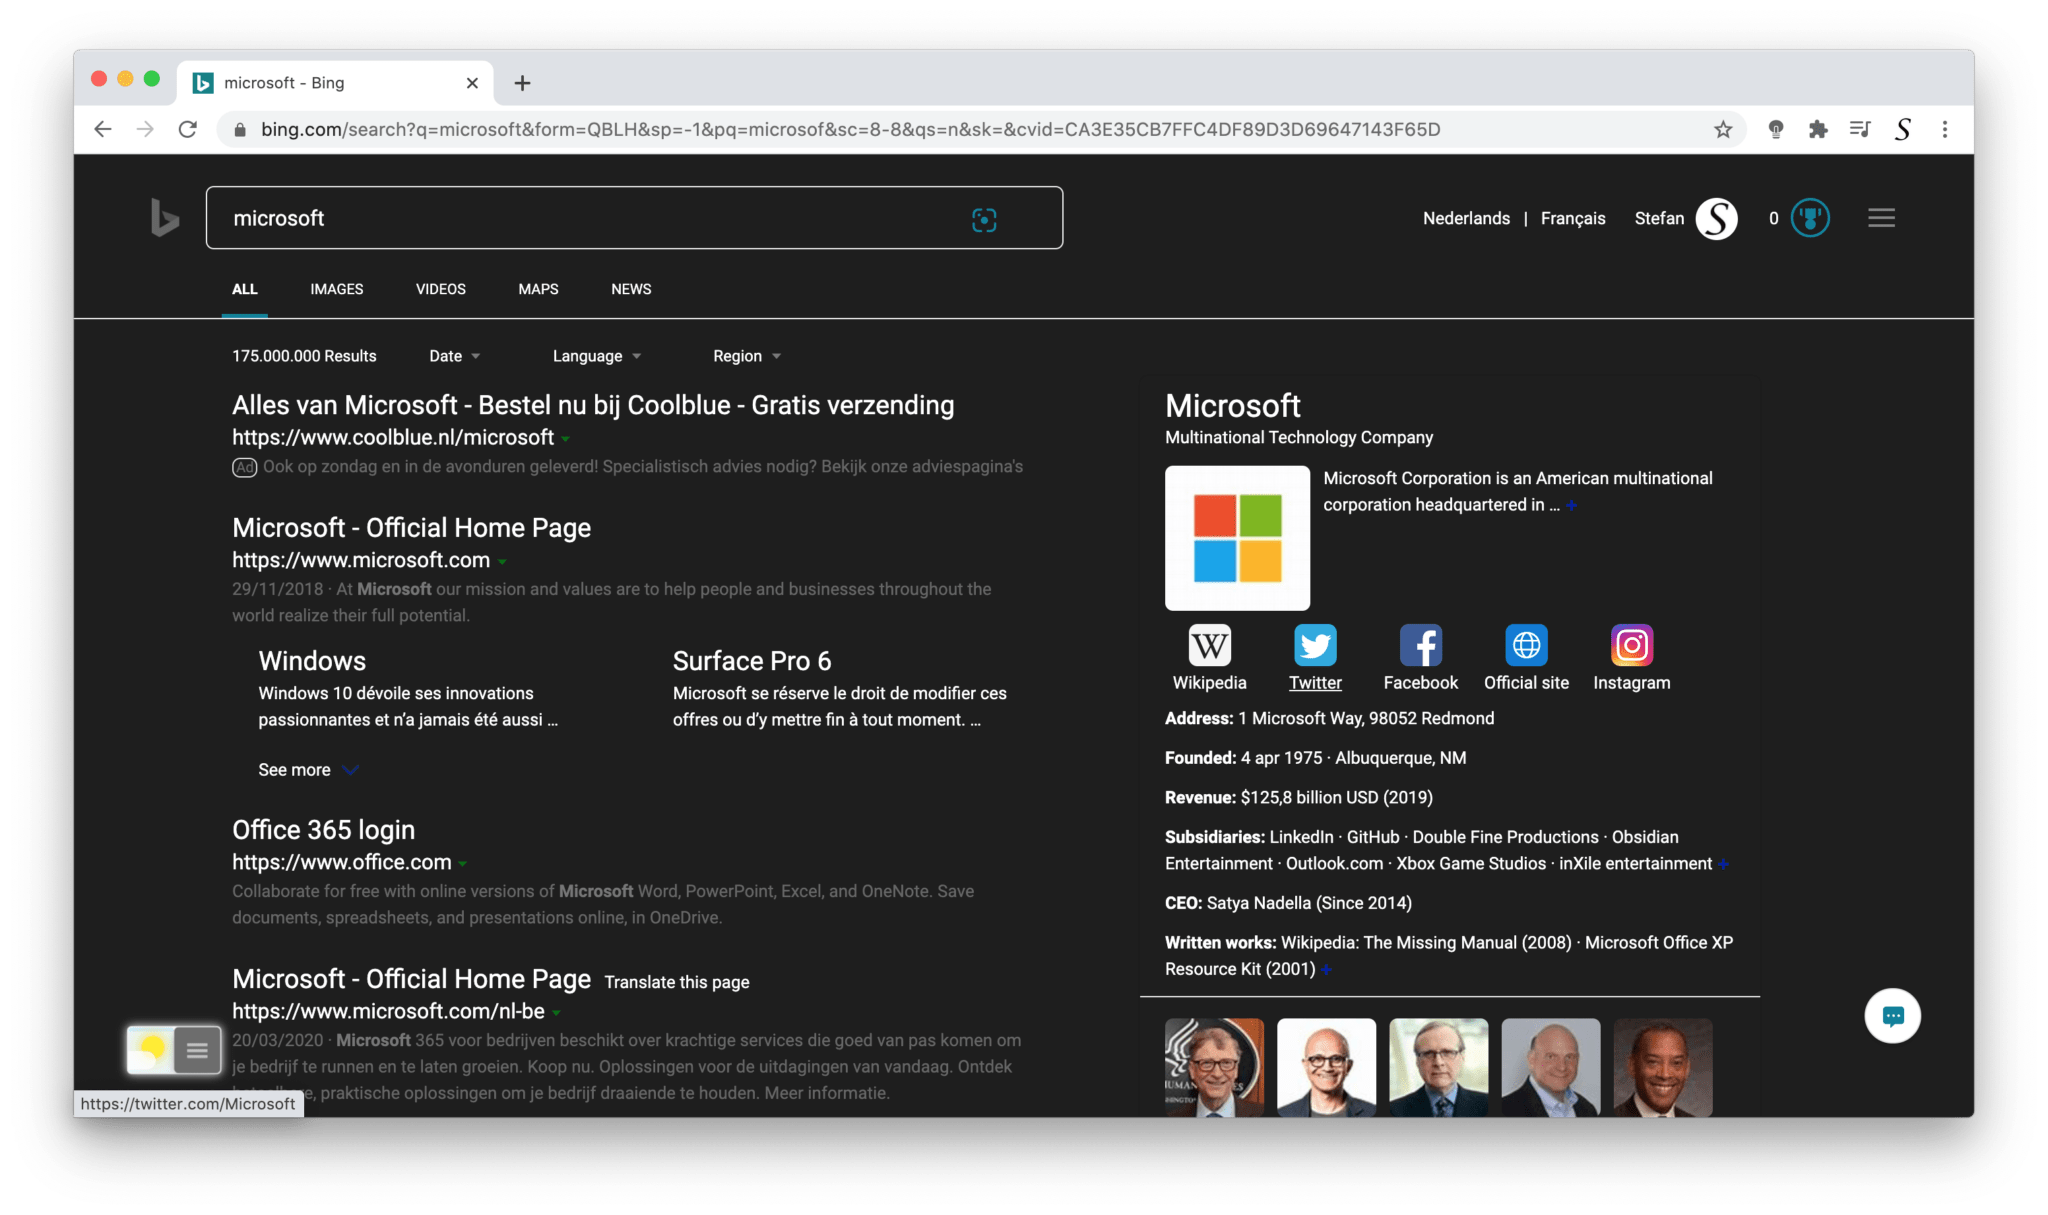Open the media control playlist icon
Image resolution: width=2048 pixels, height=1215 pixels.
point(1860,129)
